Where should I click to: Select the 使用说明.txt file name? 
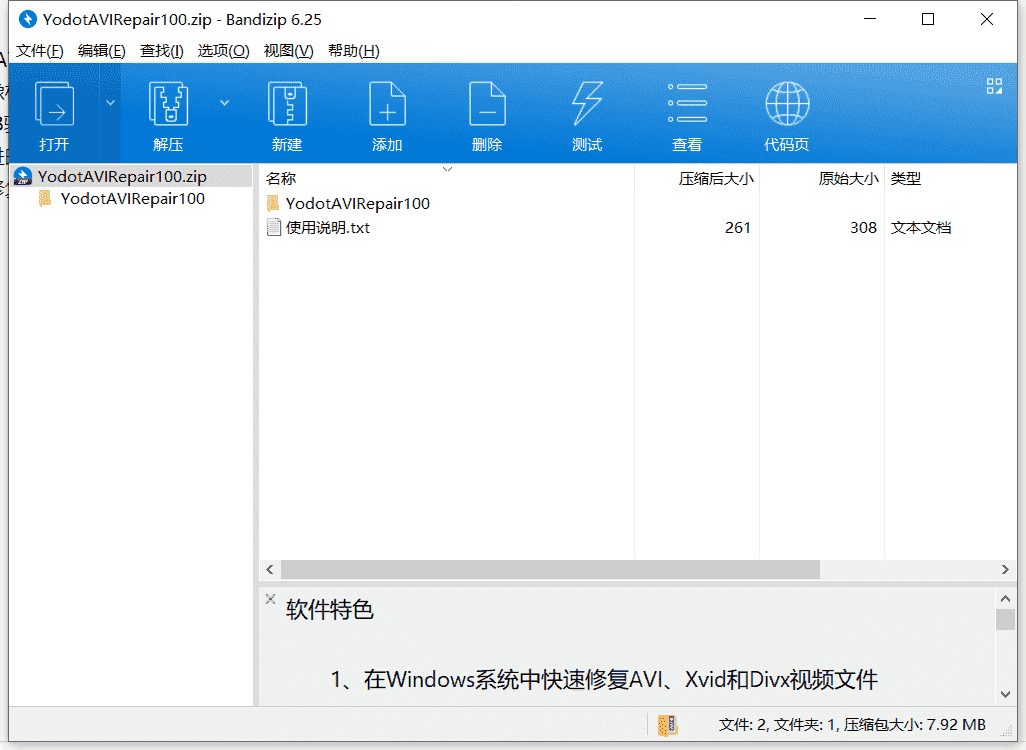click(x=327, y=228)
